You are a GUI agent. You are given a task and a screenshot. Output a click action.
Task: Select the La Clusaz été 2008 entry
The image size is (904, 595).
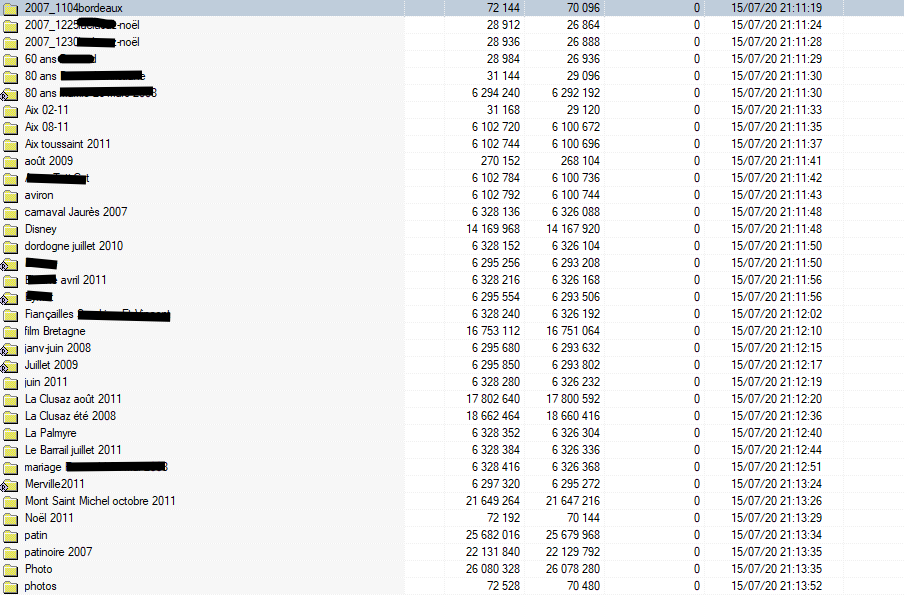tap(70, 416)
